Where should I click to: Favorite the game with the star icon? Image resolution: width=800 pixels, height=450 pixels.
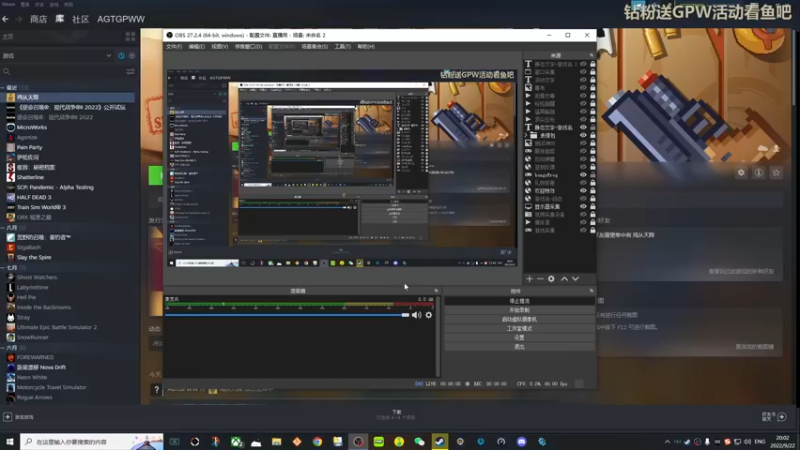(x=776, y=173)
